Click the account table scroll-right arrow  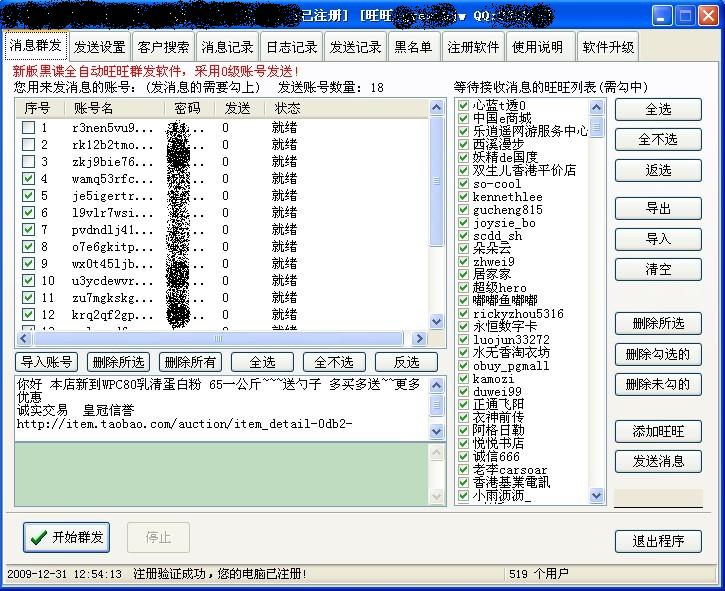419,339
